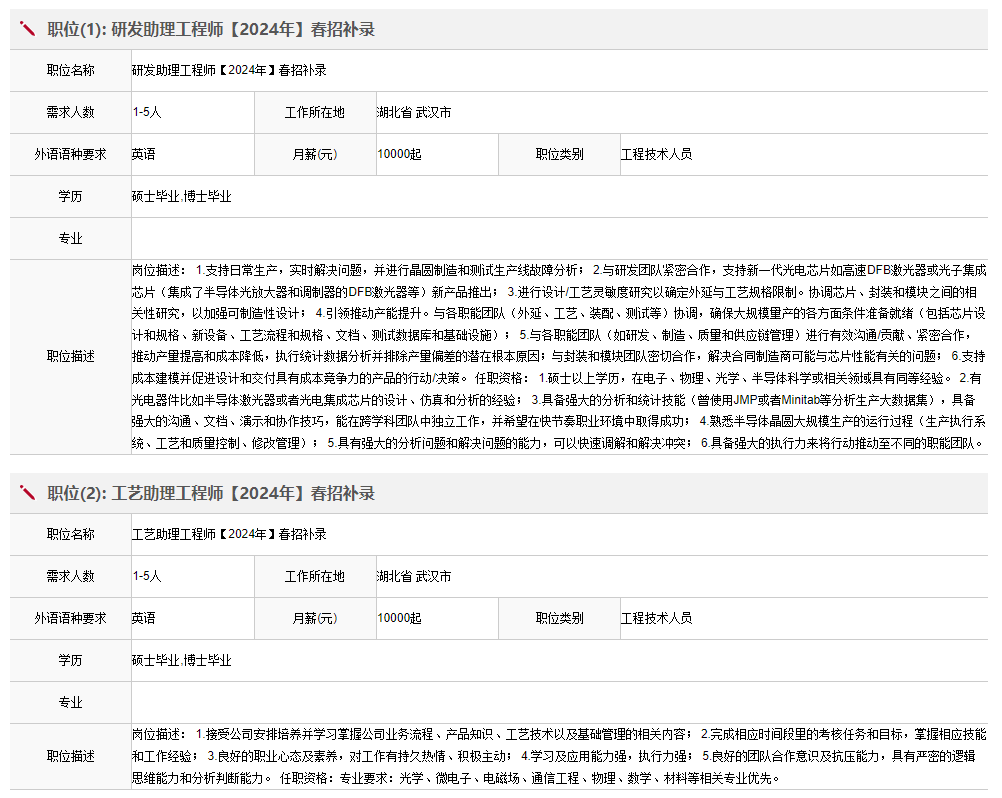Click 工程技术人员 category in position 1
The image size is (1002, 798).
[x=656, y=154]
